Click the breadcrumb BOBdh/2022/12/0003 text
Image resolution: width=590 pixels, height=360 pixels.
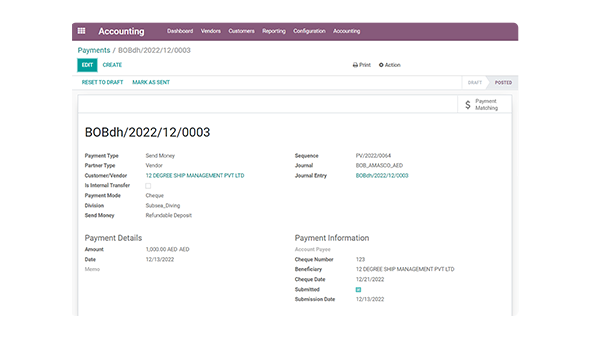tap(154, 50)
